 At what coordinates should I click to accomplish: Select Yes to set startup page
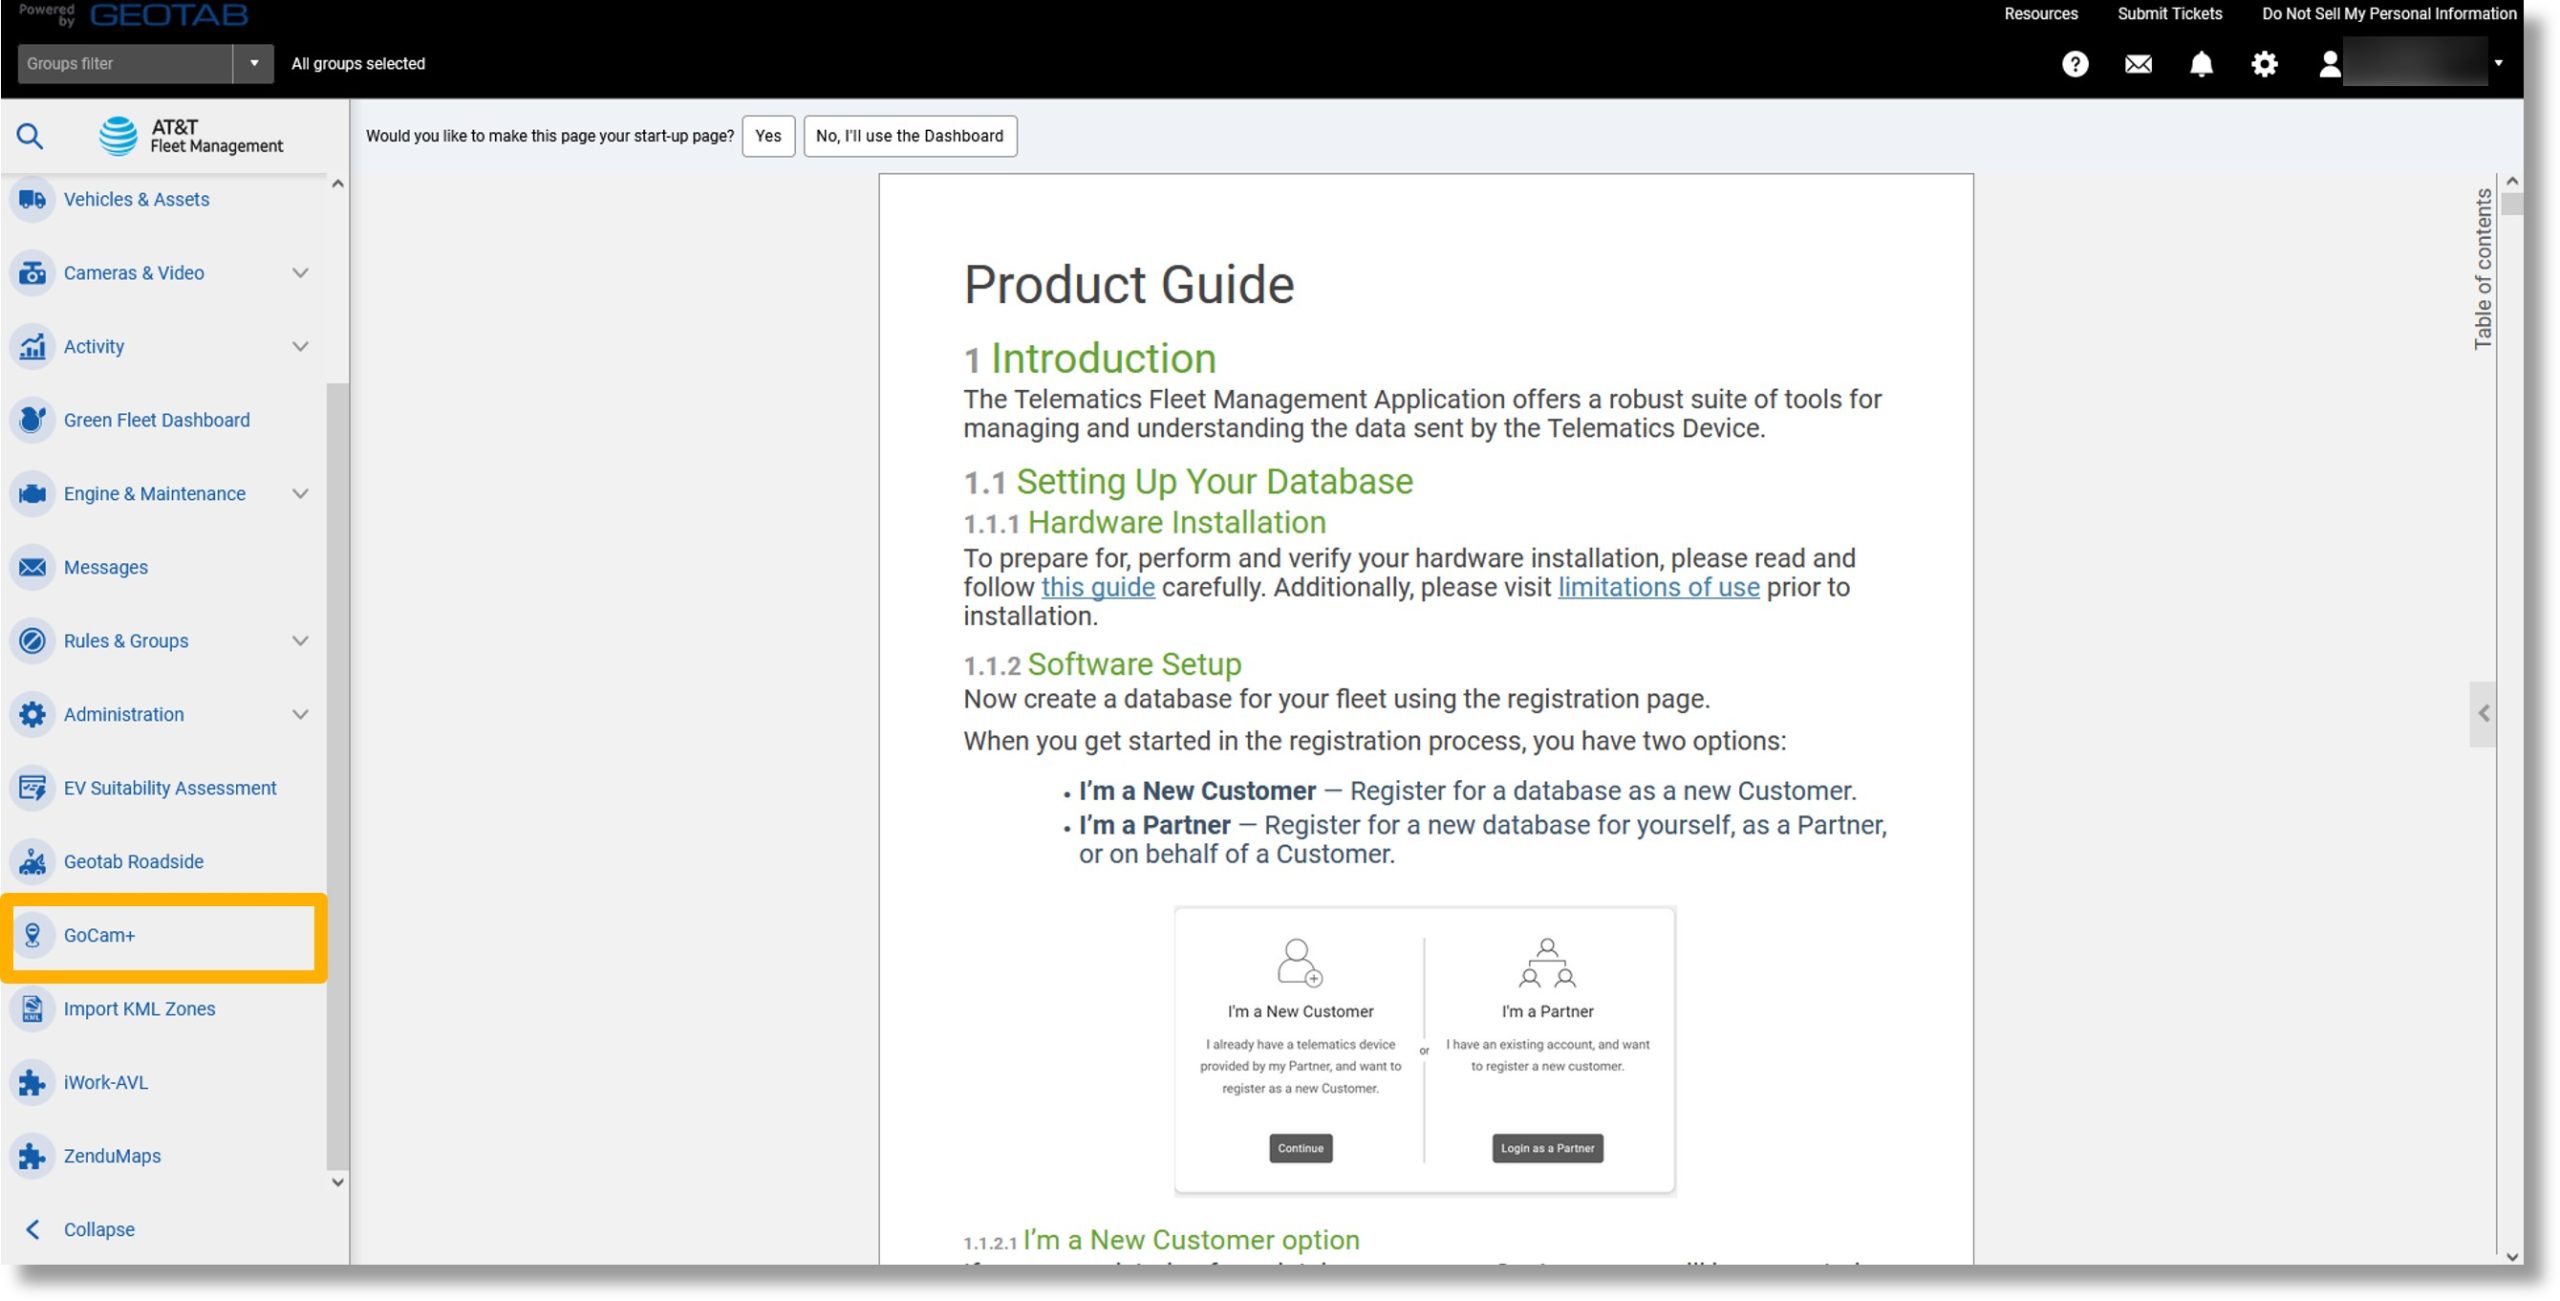click(x=768, y=136)
